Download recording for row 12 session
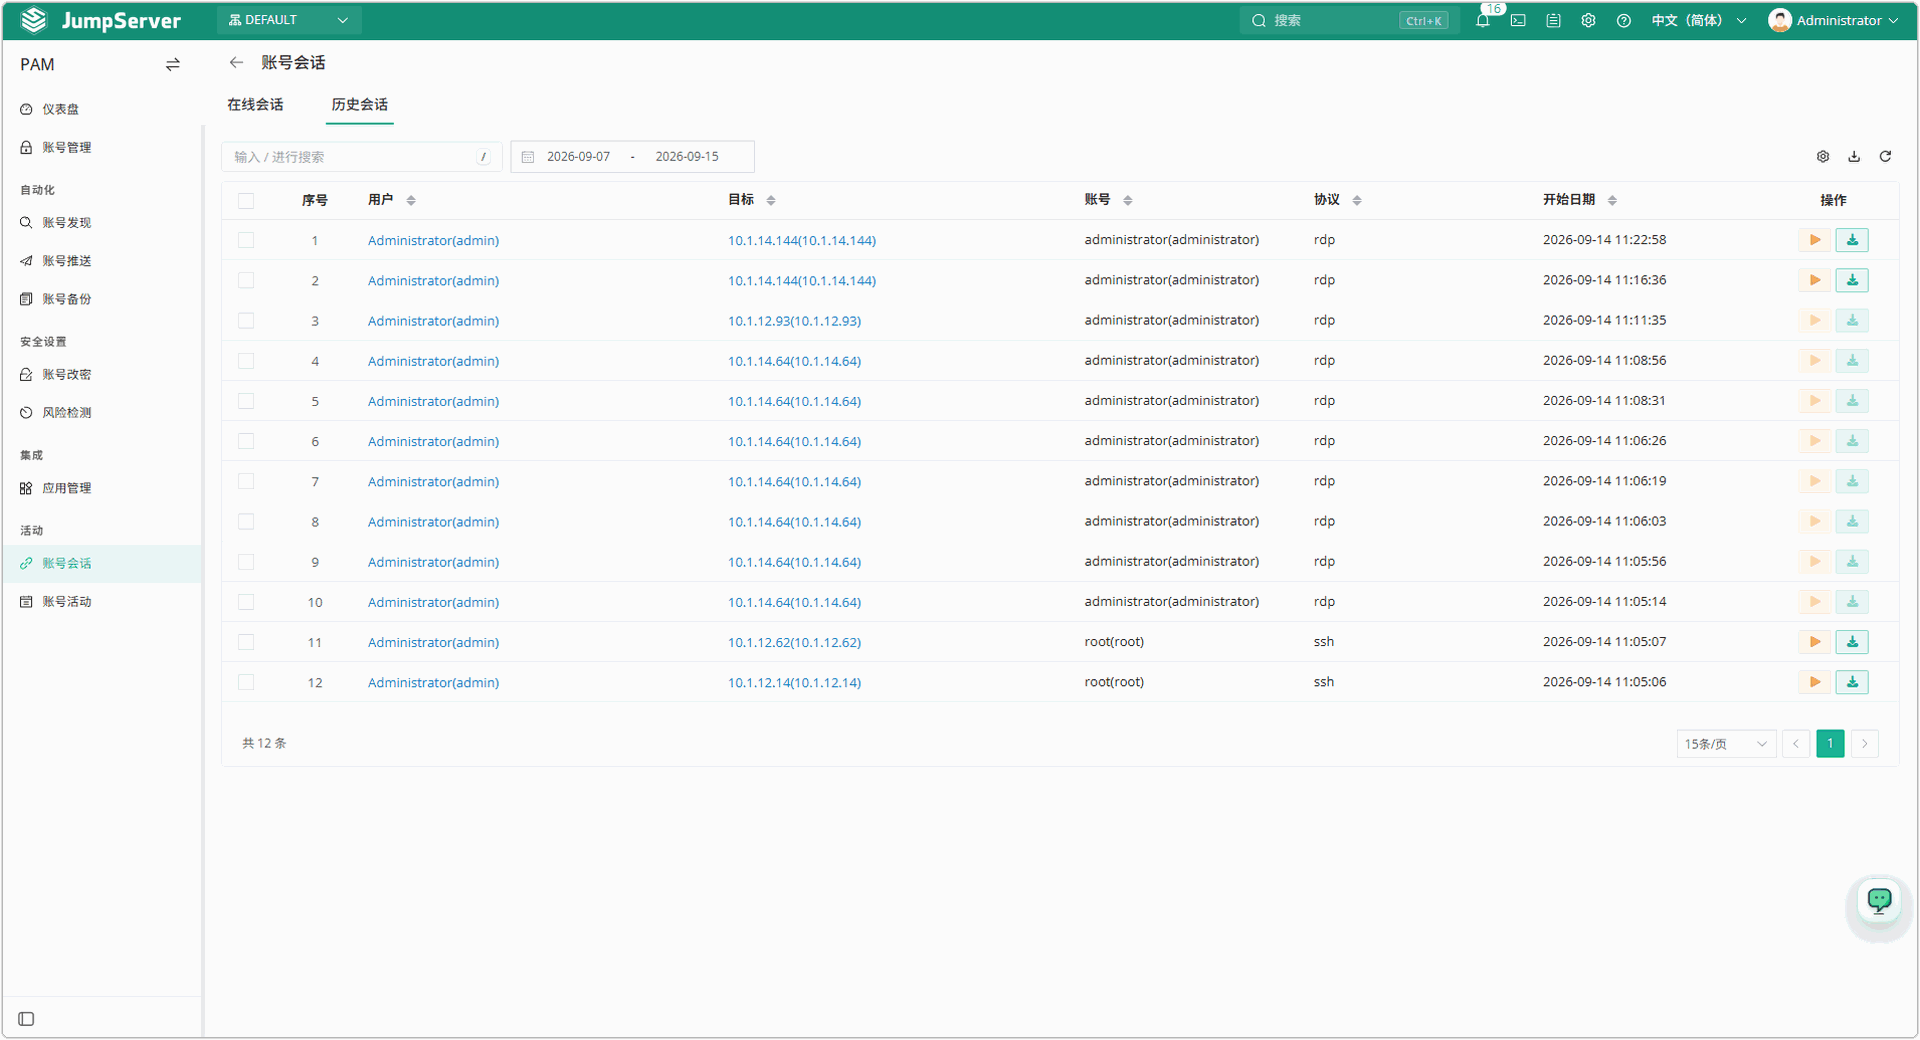This screenshot has height=1040, width=1920. point(1852,682)
